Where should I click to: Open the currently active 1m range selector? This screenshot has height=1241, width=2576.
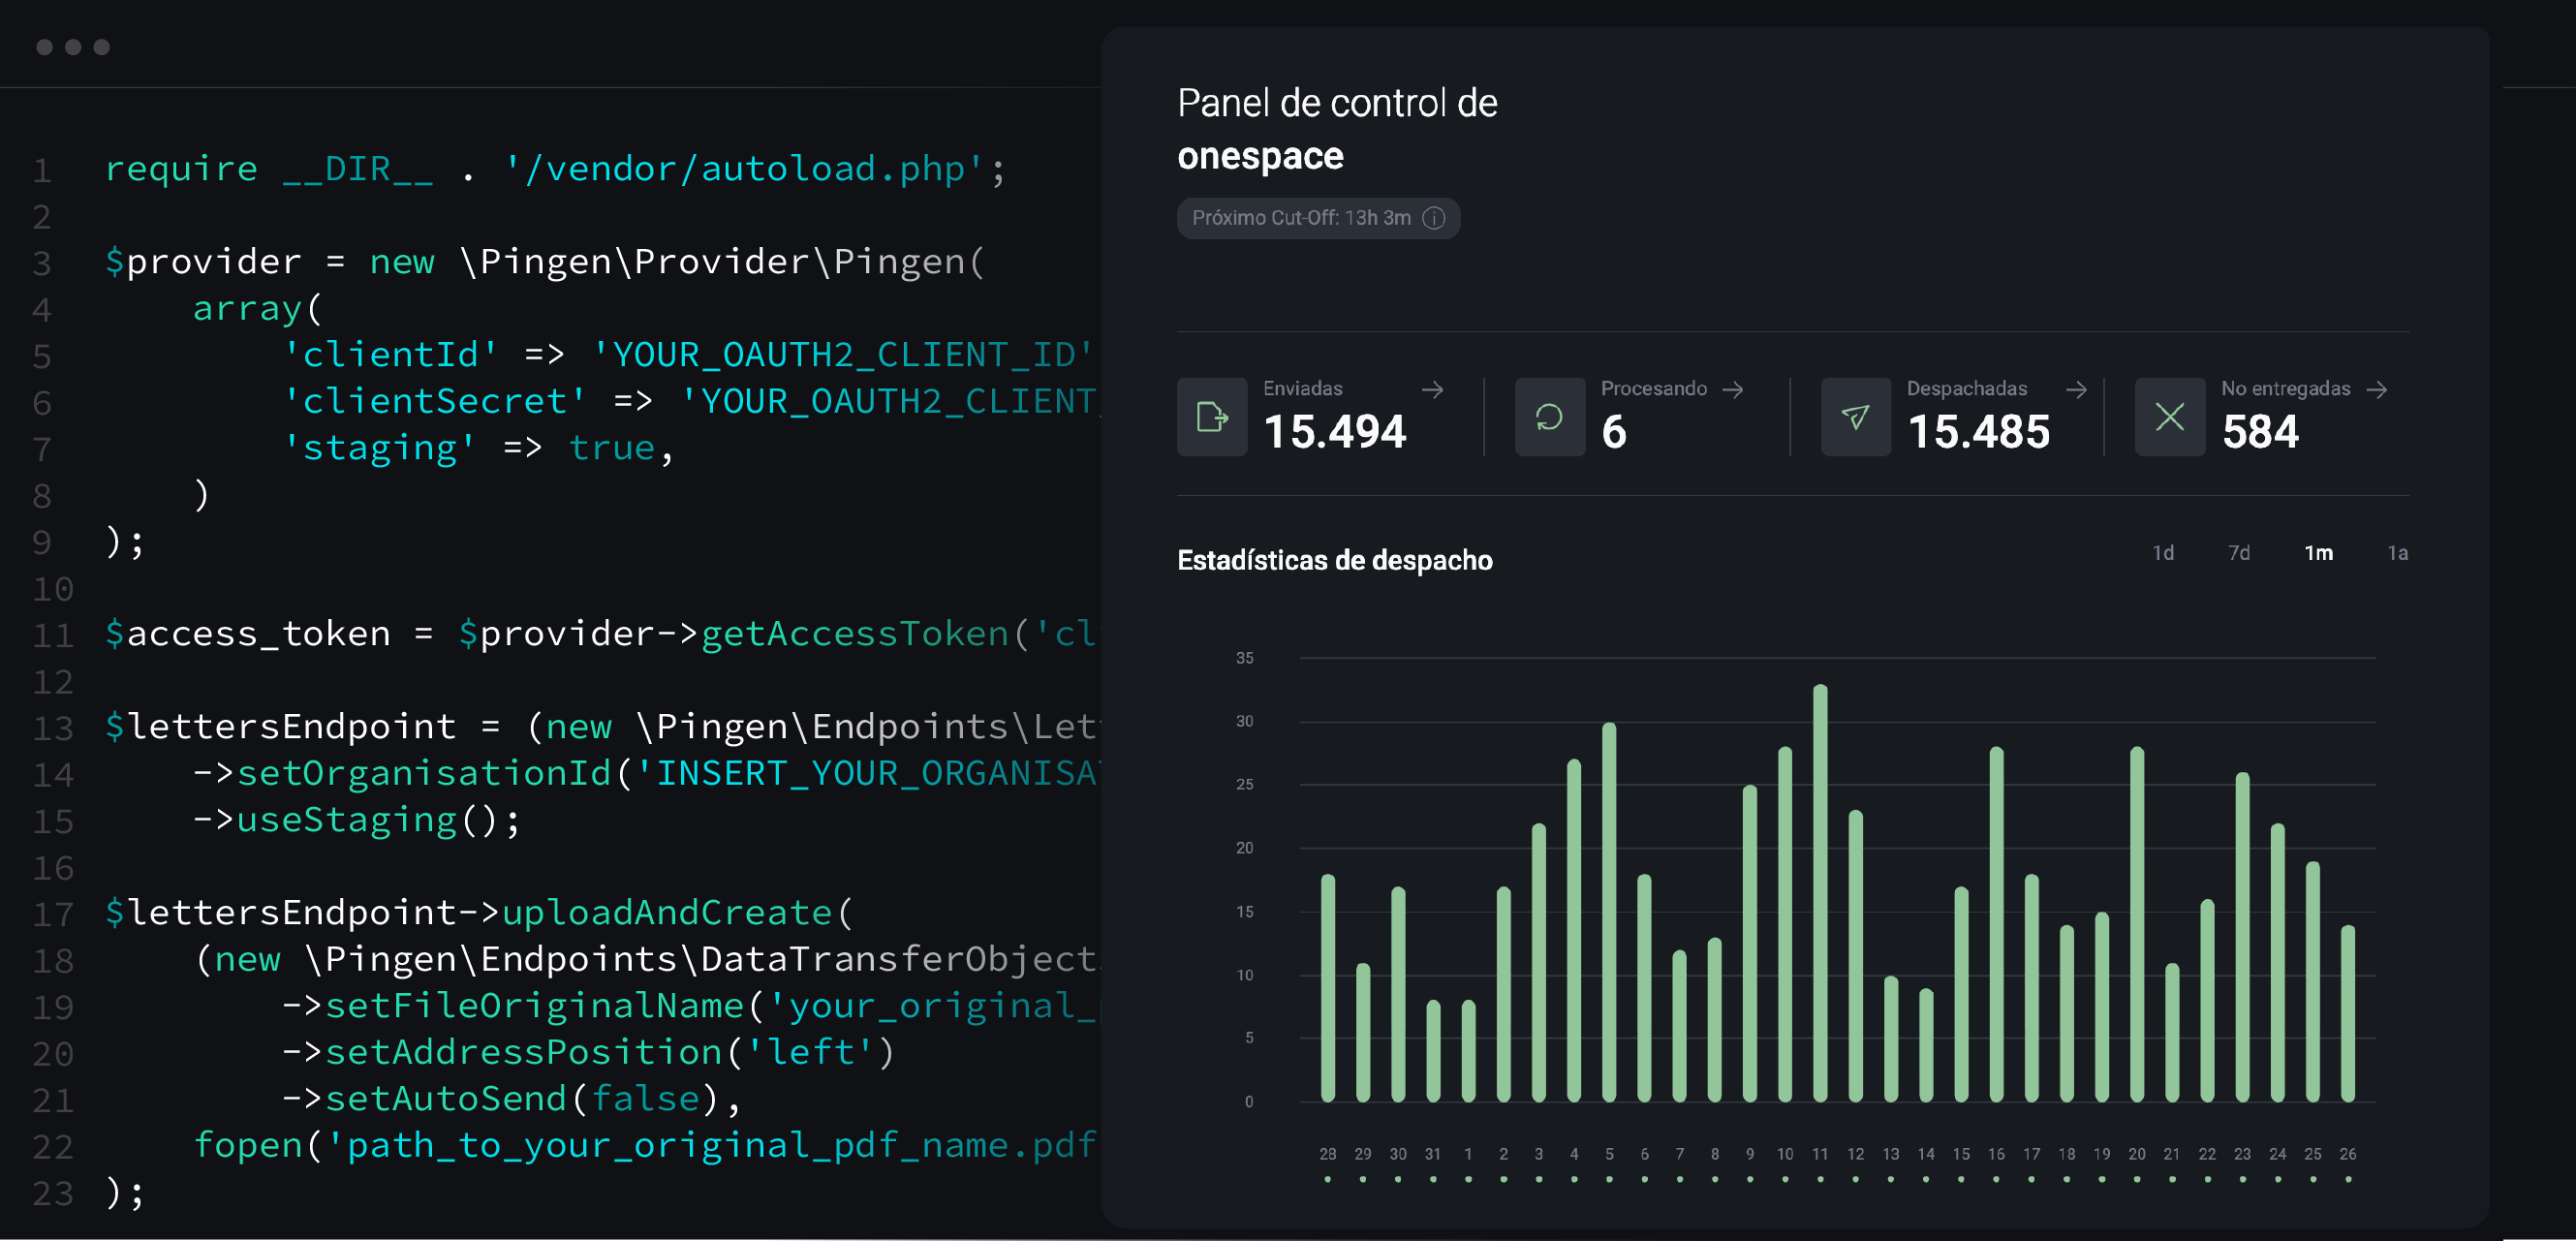(x=2319, y=552)
